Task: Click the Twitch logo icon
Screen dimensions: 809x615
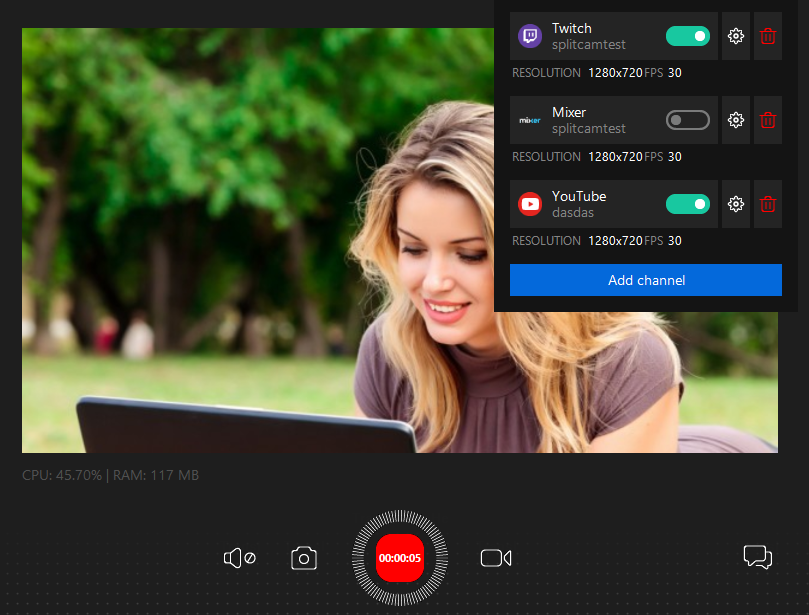Action: tap(530, 36)
